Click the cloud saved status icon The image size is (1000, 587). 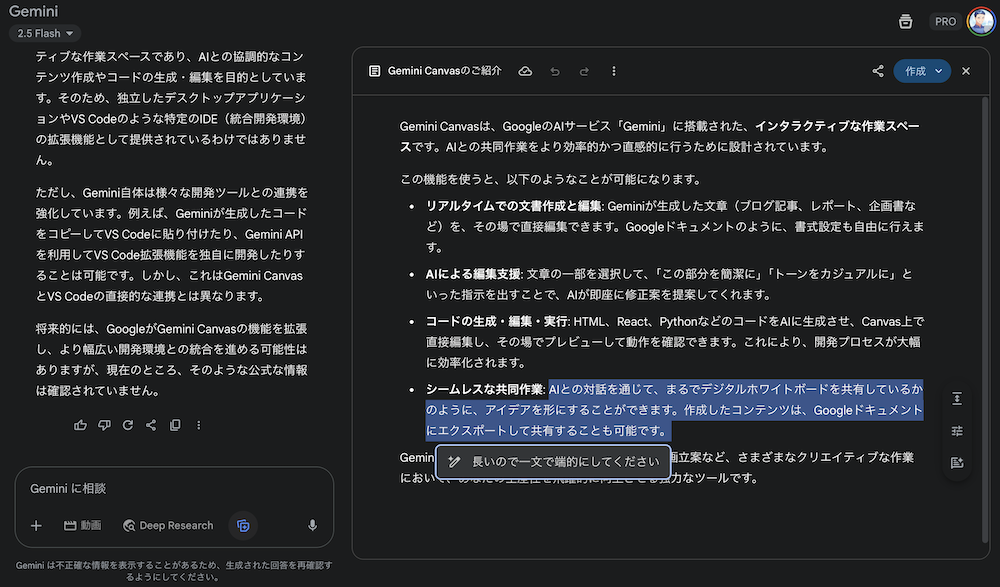coord(525,71)
